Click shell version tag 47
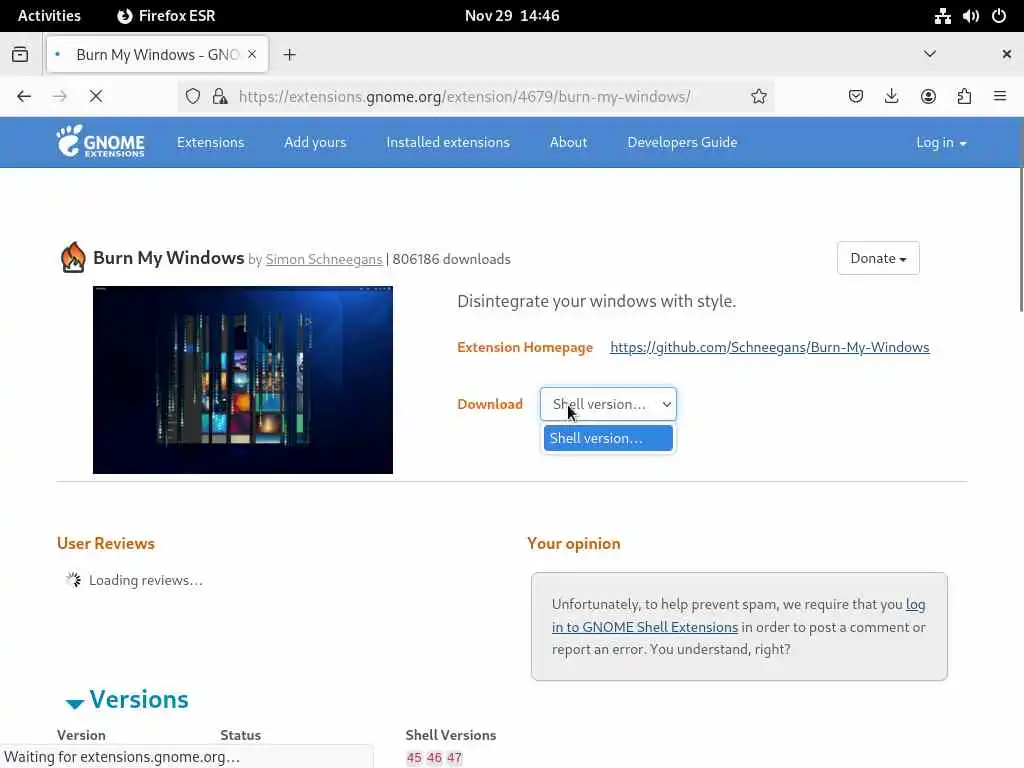 point(455,758)
